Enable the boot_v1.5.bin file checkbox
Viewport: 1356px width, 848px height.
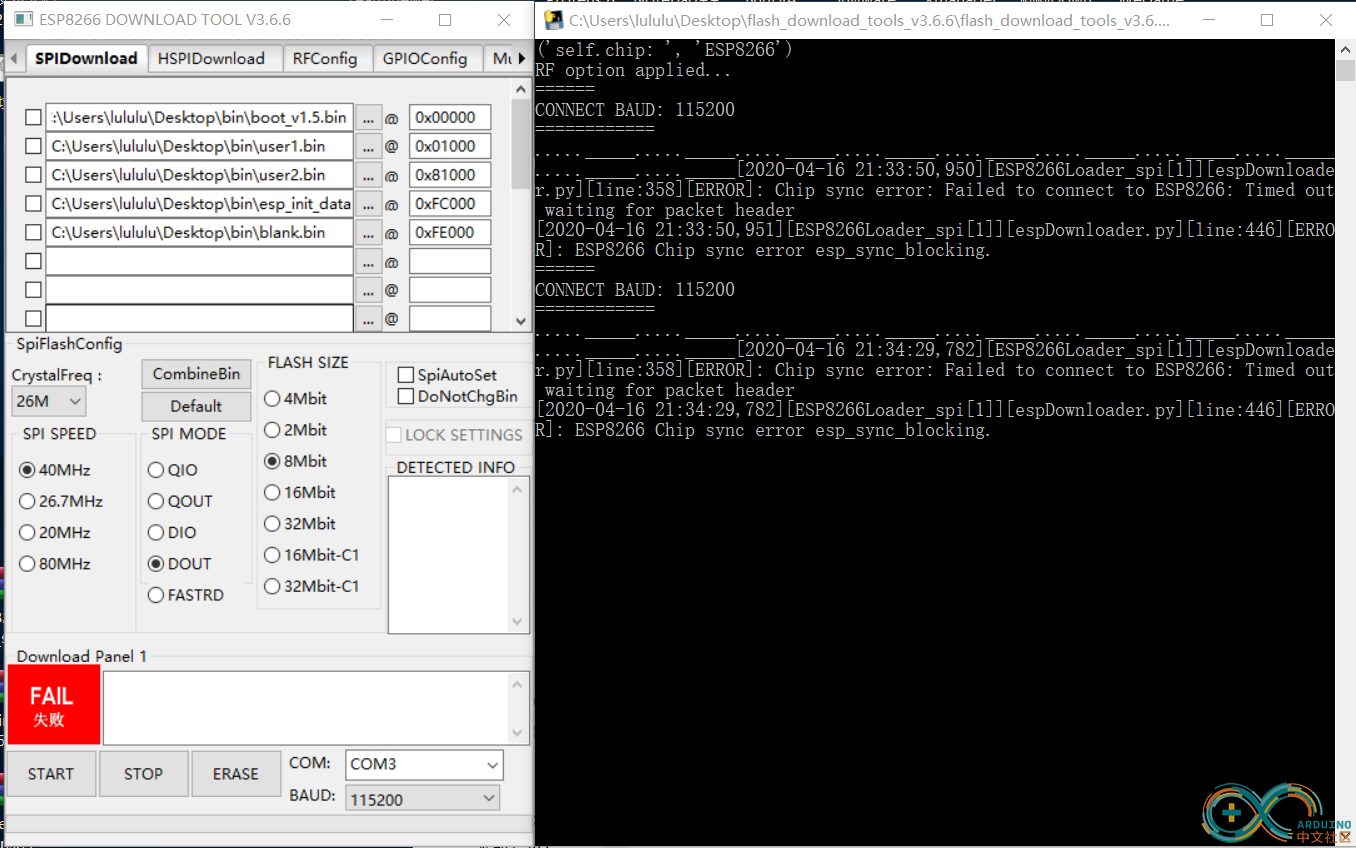point(33,118)
